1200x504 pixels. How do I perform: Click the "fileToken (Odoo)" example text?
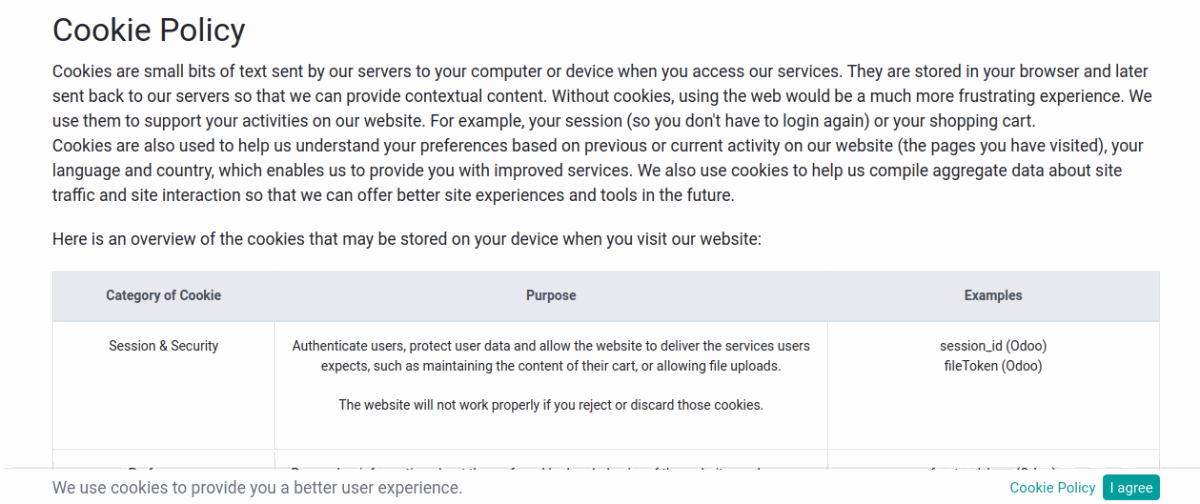(993, 366)
